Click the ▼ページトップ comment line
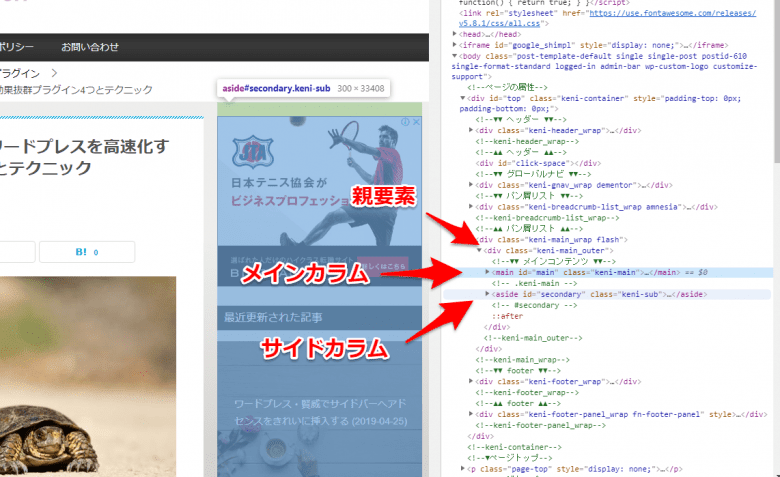Screen dimensions: 780x477 (x=510, y=458)
